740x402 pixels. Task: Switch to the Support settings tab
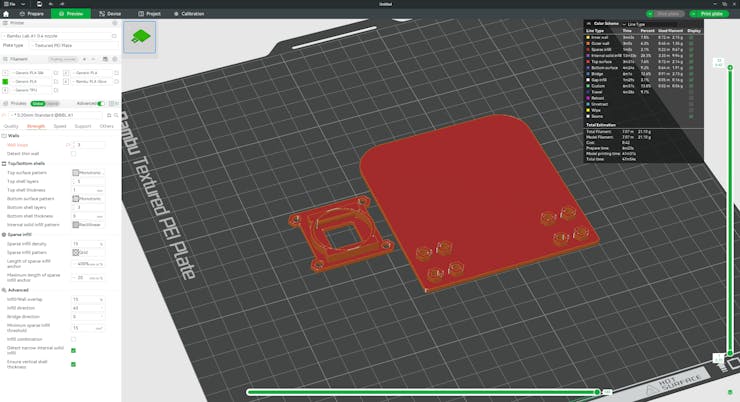83,127
